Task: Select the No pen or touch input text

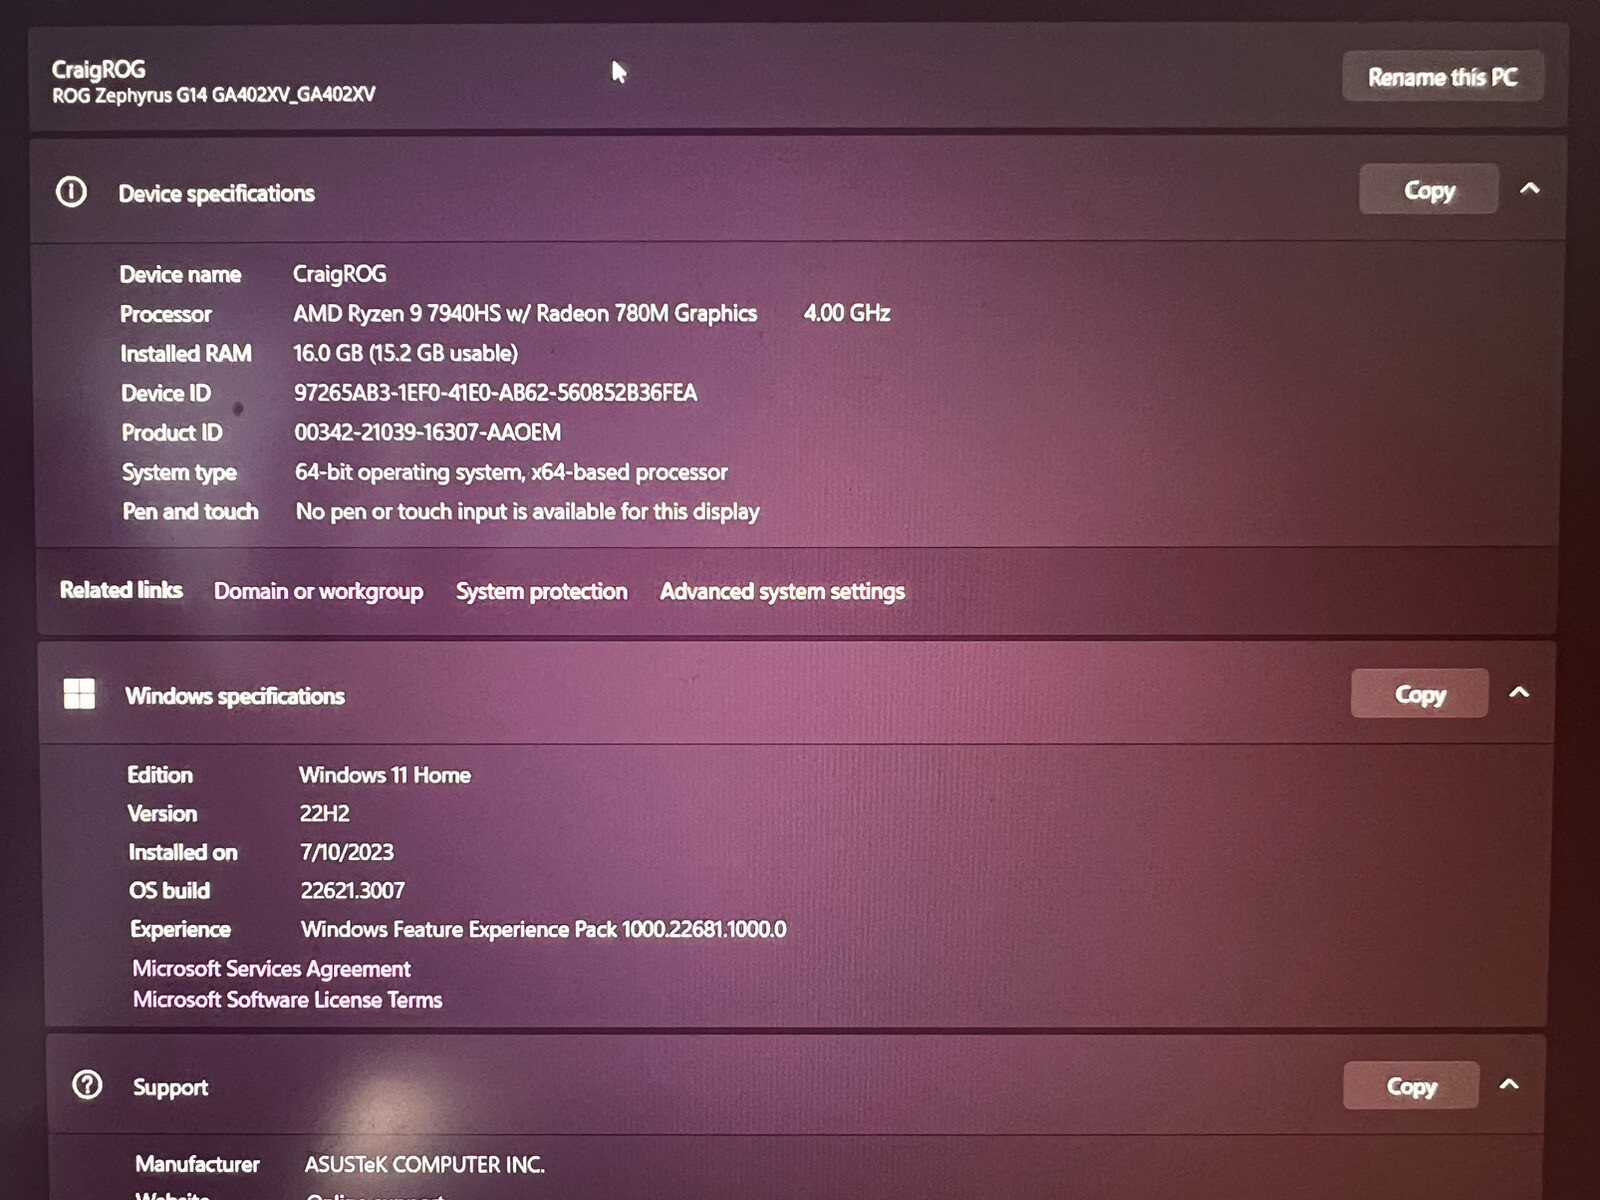Action: click(x=528, y=511)
